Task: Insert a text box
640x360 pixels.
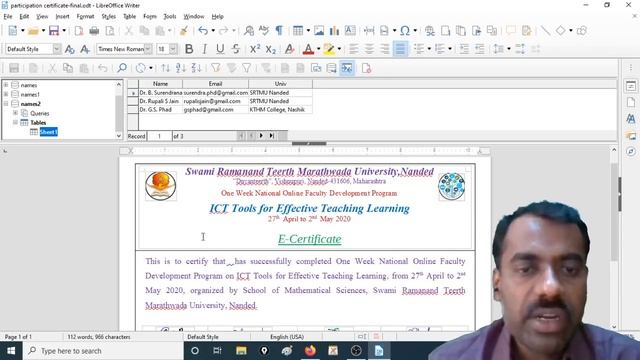Action: [350, 31]
